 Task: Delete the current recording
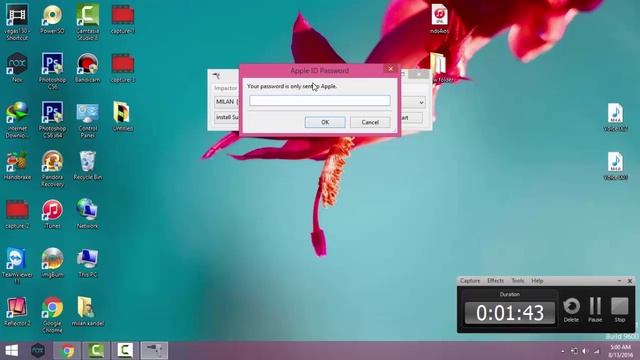tap(571, 310)
